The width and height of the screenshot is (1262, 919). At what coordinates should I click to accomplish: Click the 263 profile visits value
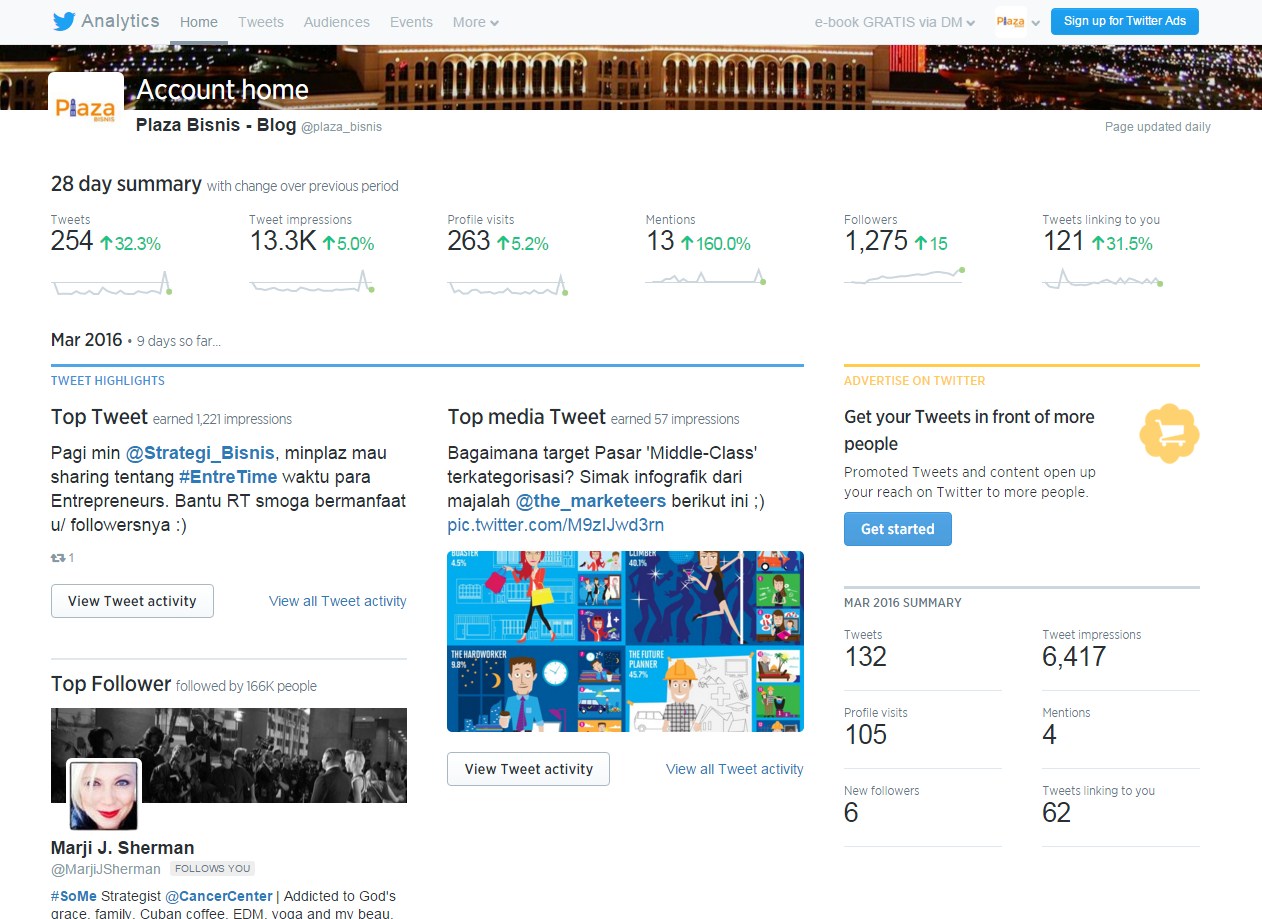pos(469,241)
